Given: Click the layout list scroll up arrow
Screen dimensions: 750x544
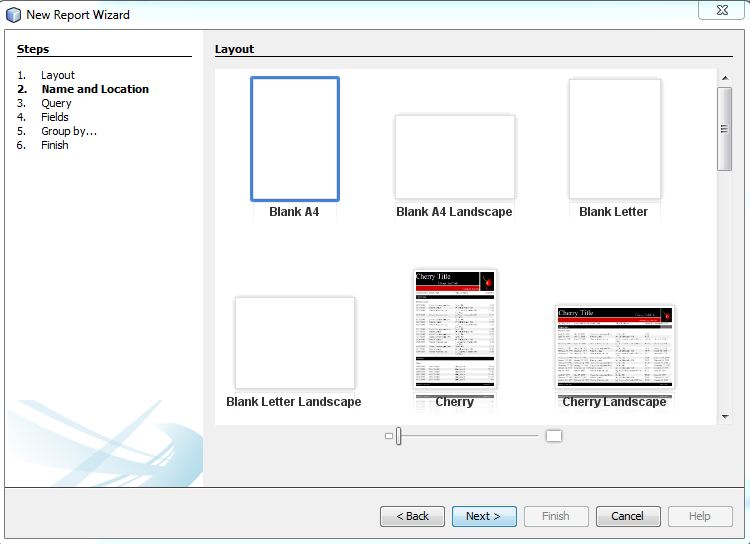Looking at the screenshot, I should (725, 78).
